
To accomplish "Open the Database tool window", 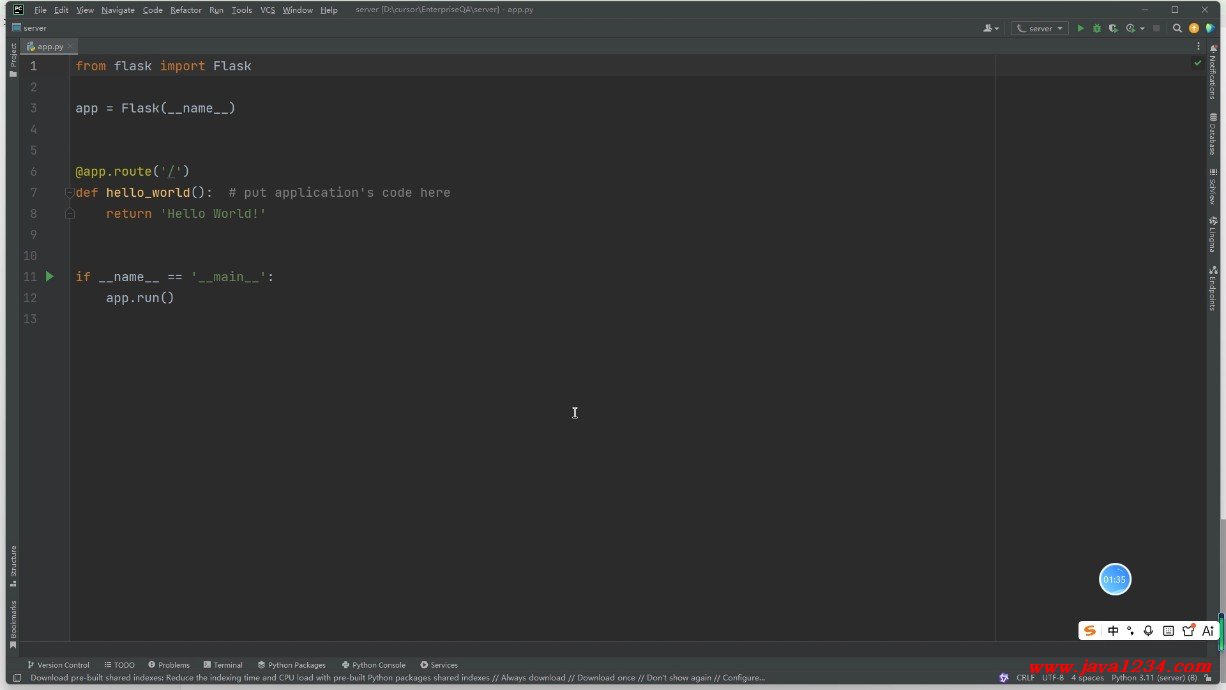I will [x=1213, y=134].
